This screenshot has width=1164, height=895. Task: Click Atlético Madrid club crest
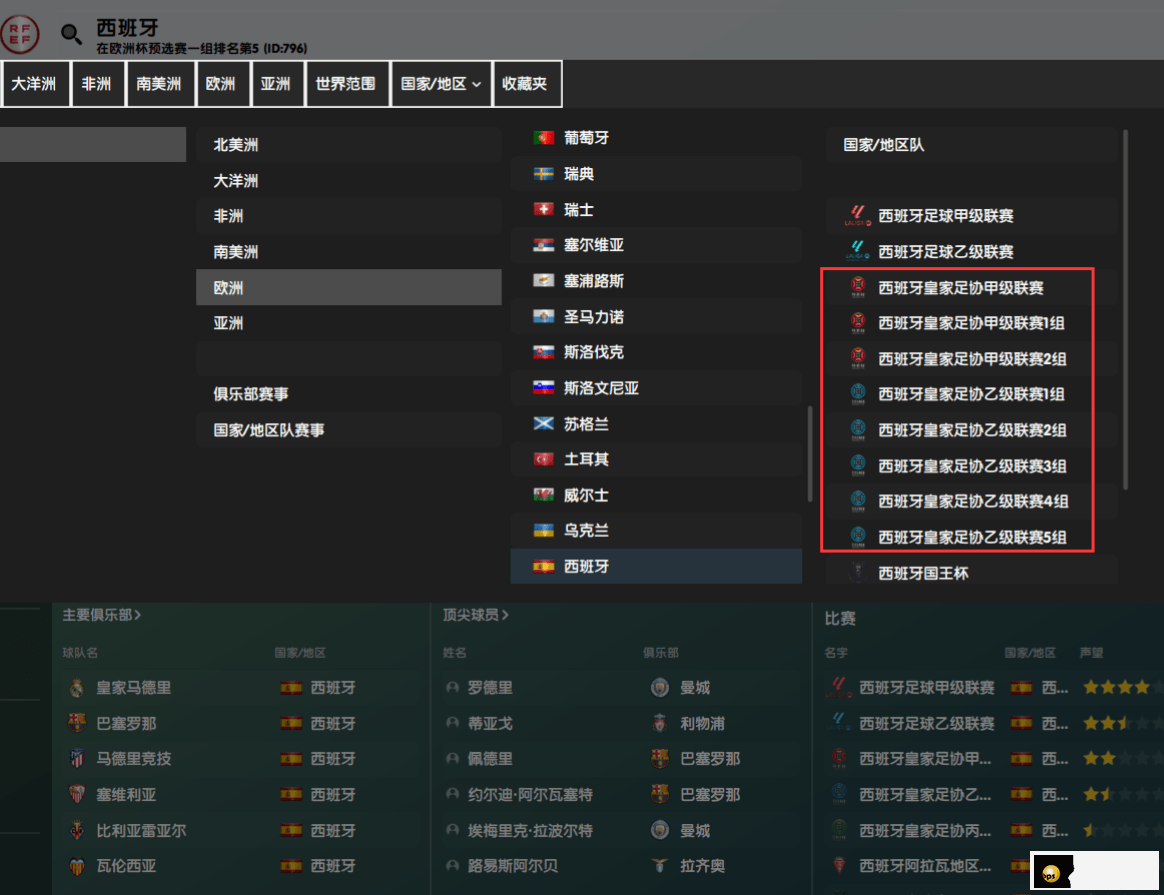tap(76, 758)
